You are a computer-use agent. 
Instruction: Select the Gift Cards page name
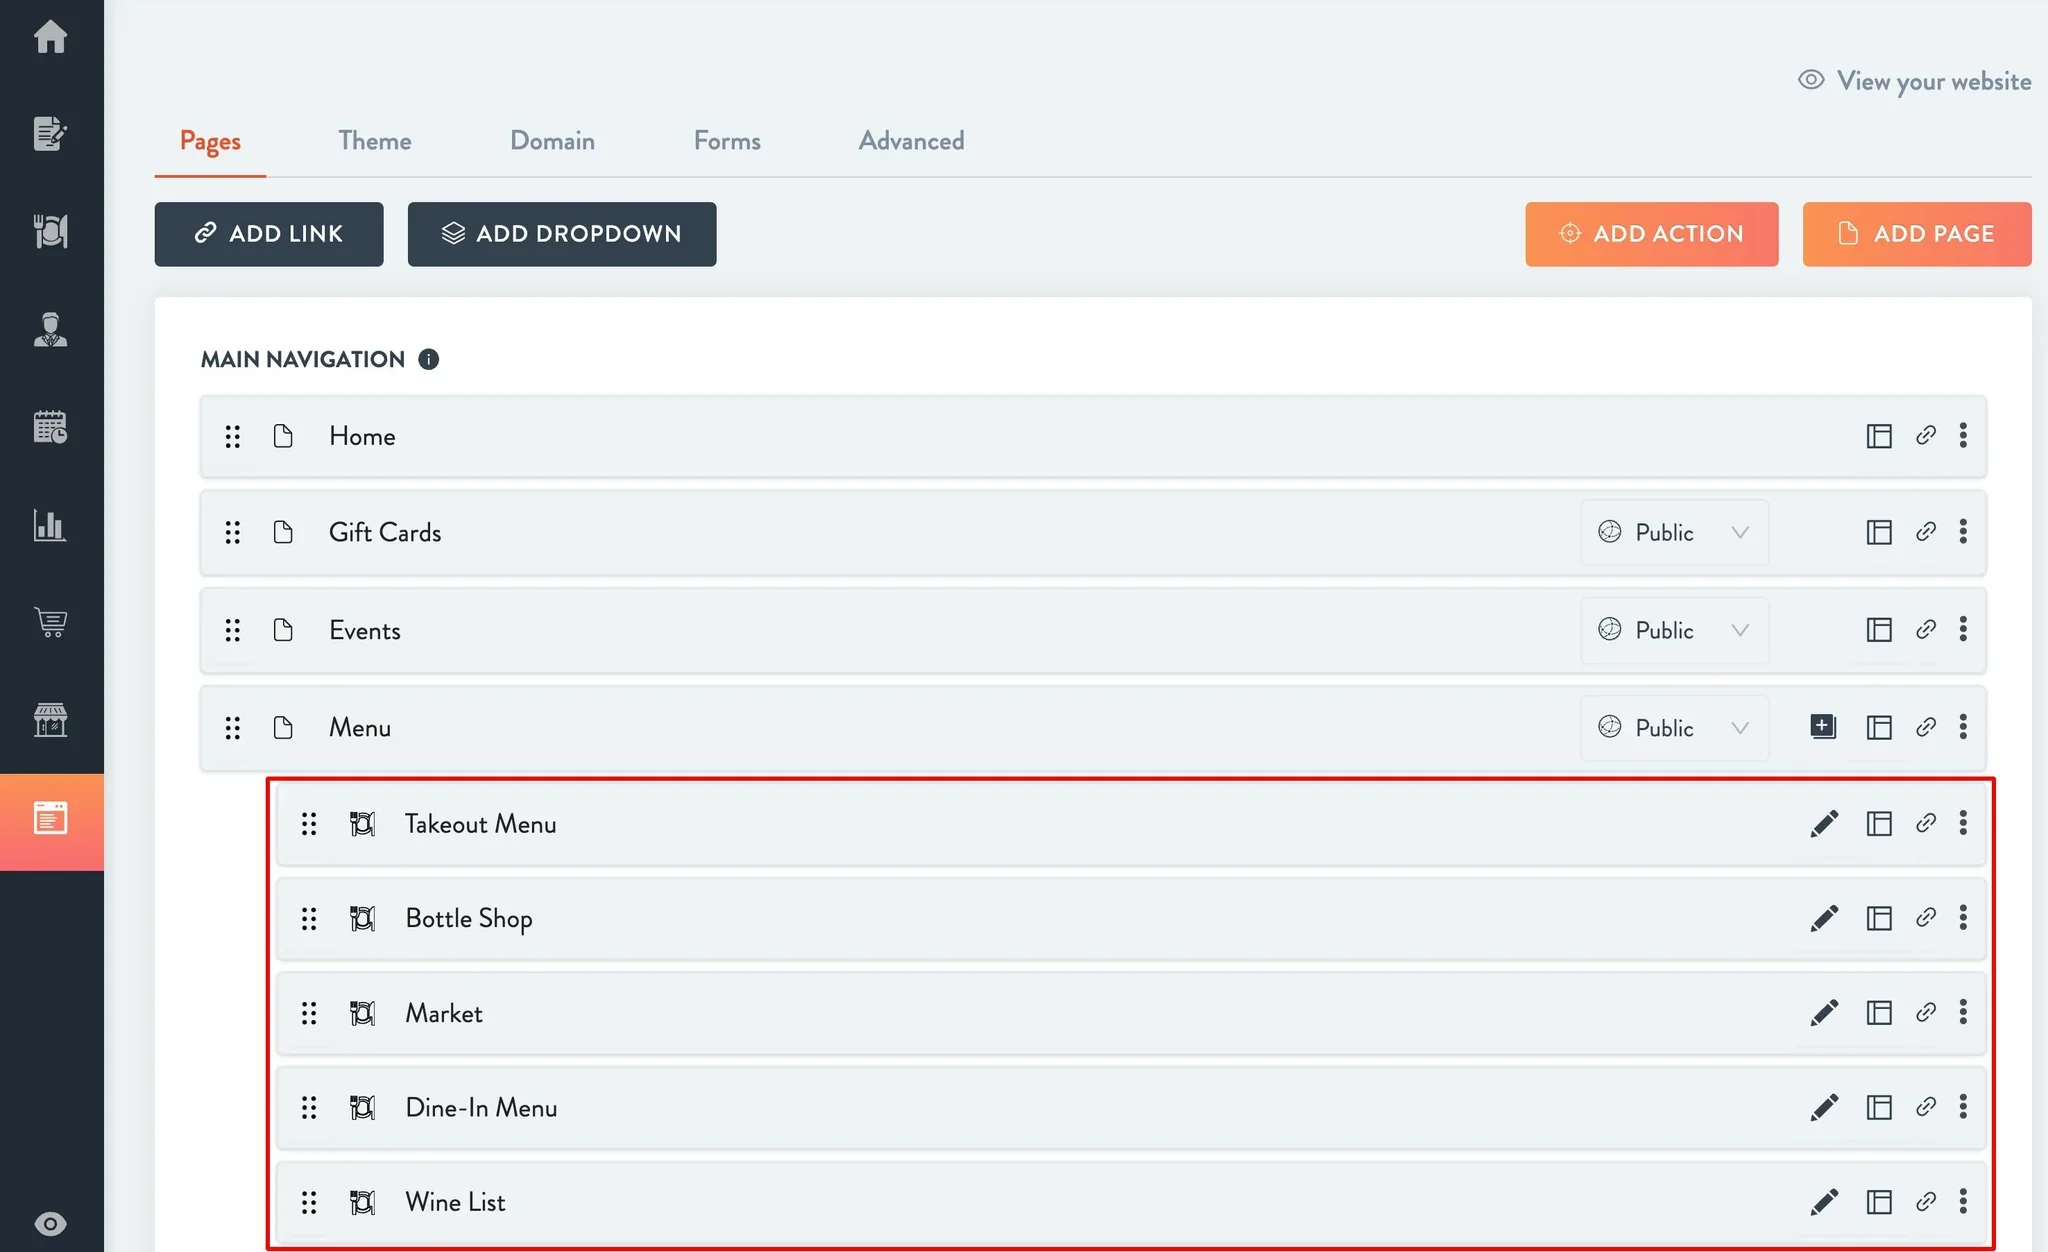385,532
